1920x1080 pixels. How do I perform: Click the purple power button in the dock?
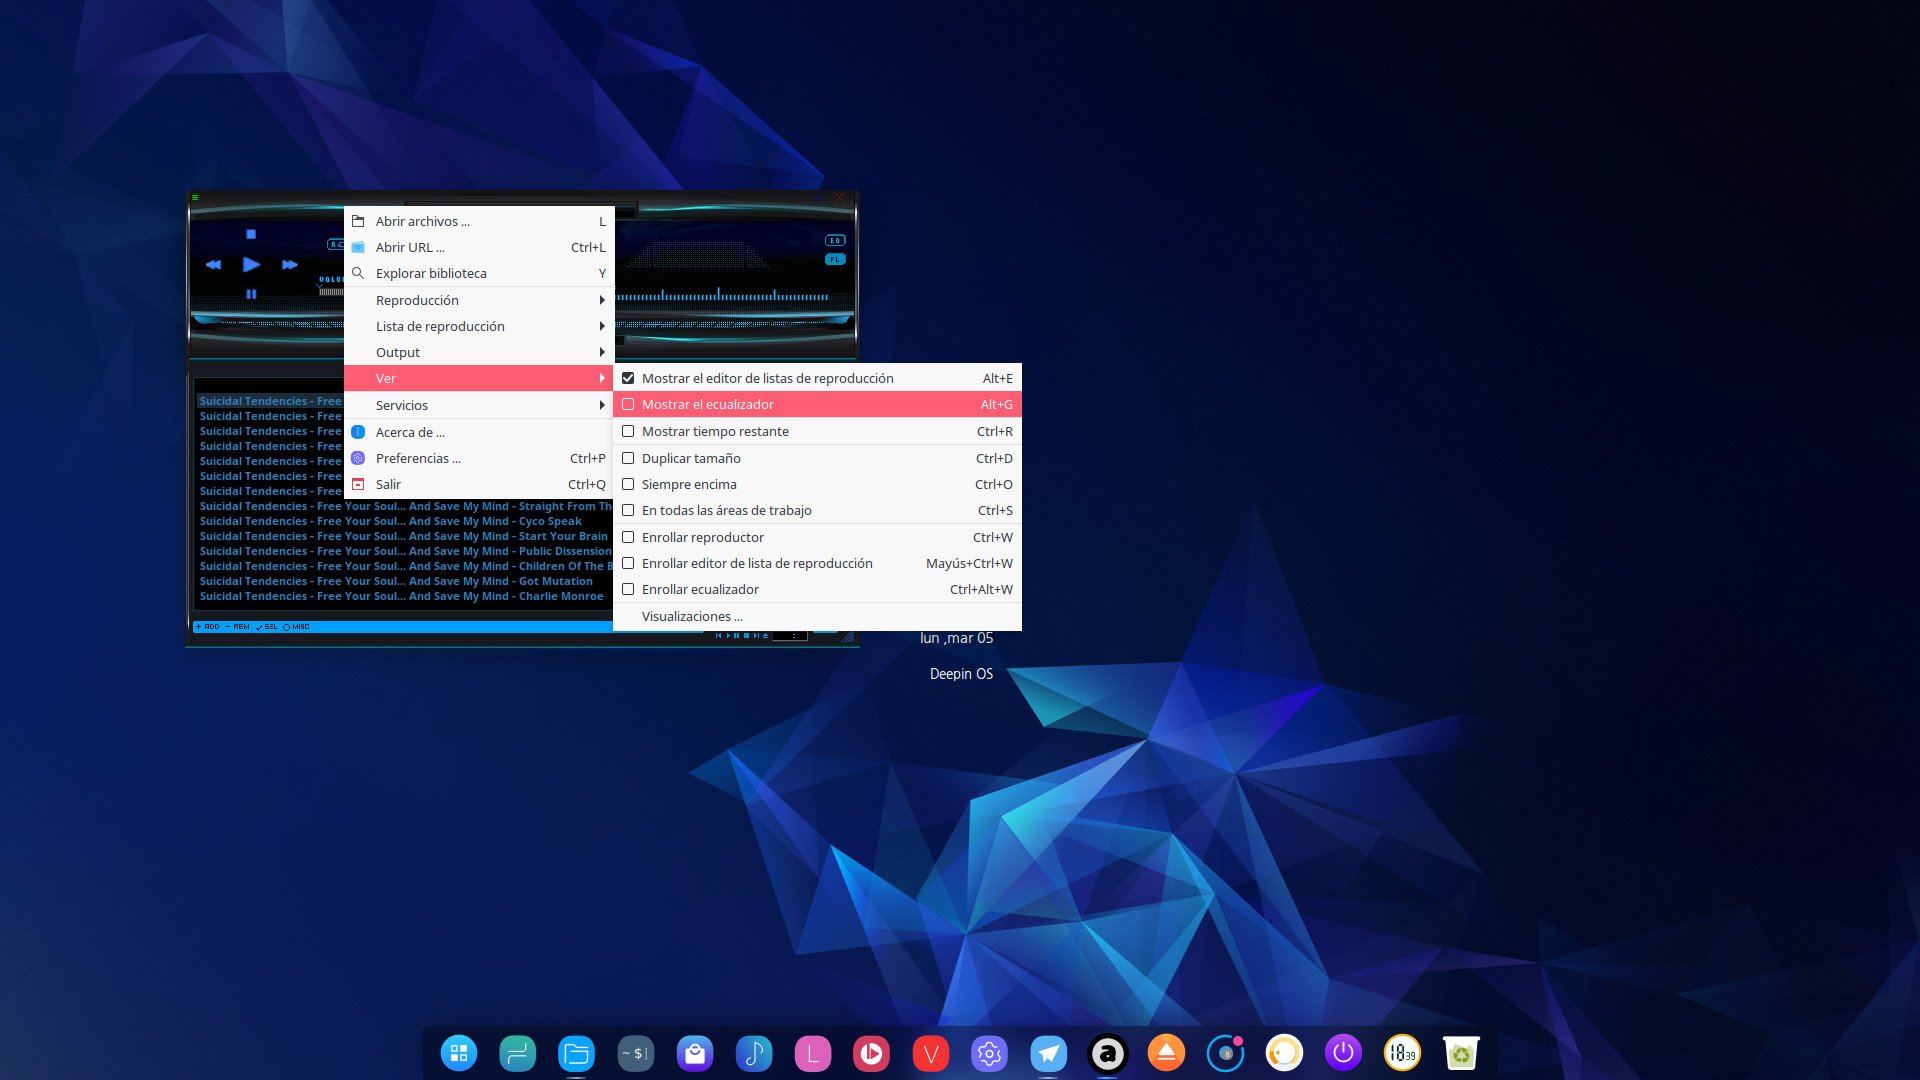coord(1343,1053)
